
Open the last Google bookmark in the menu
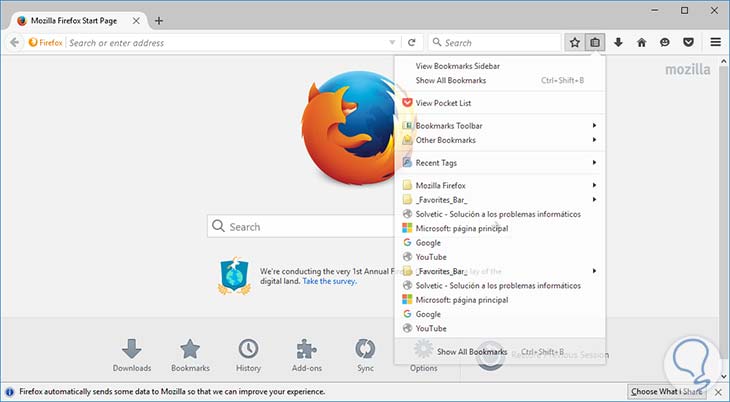(500, 314)
